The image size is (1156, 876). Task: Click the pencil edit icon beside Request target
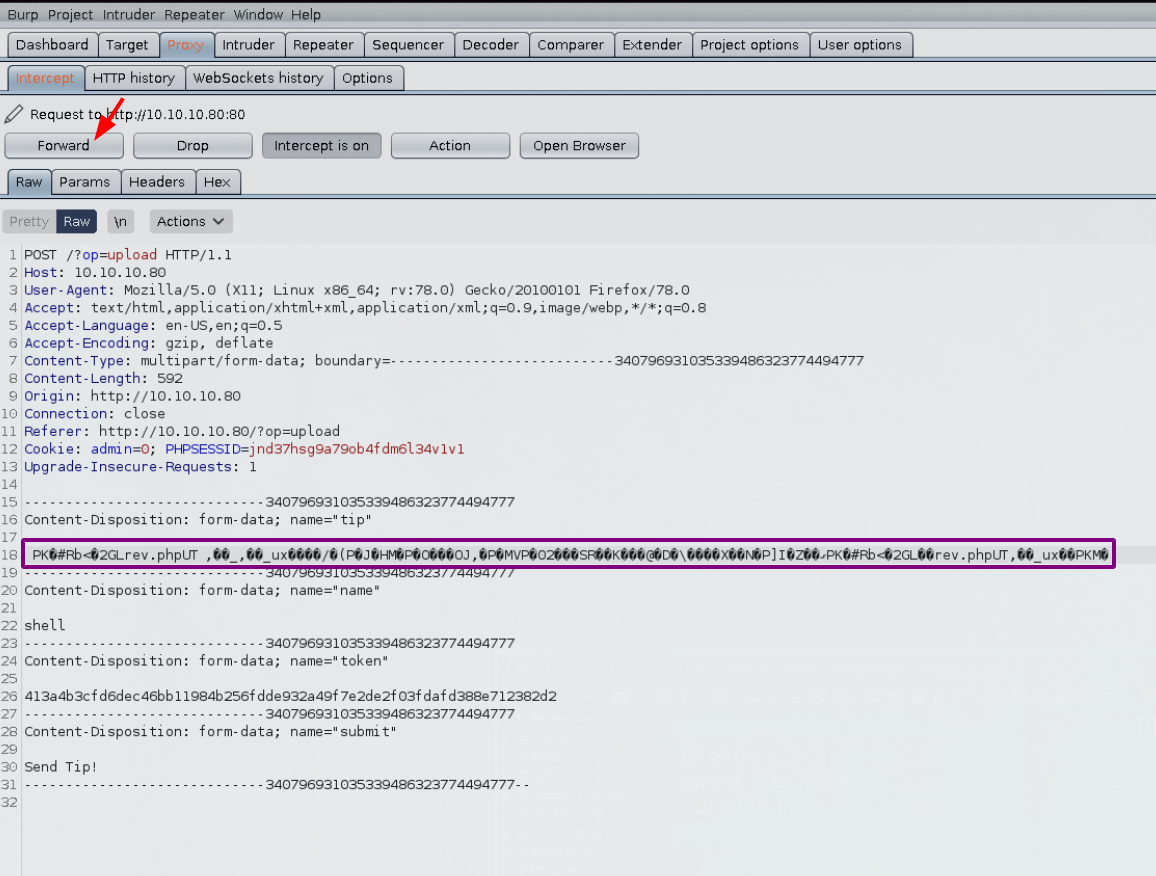coord(14,114)
